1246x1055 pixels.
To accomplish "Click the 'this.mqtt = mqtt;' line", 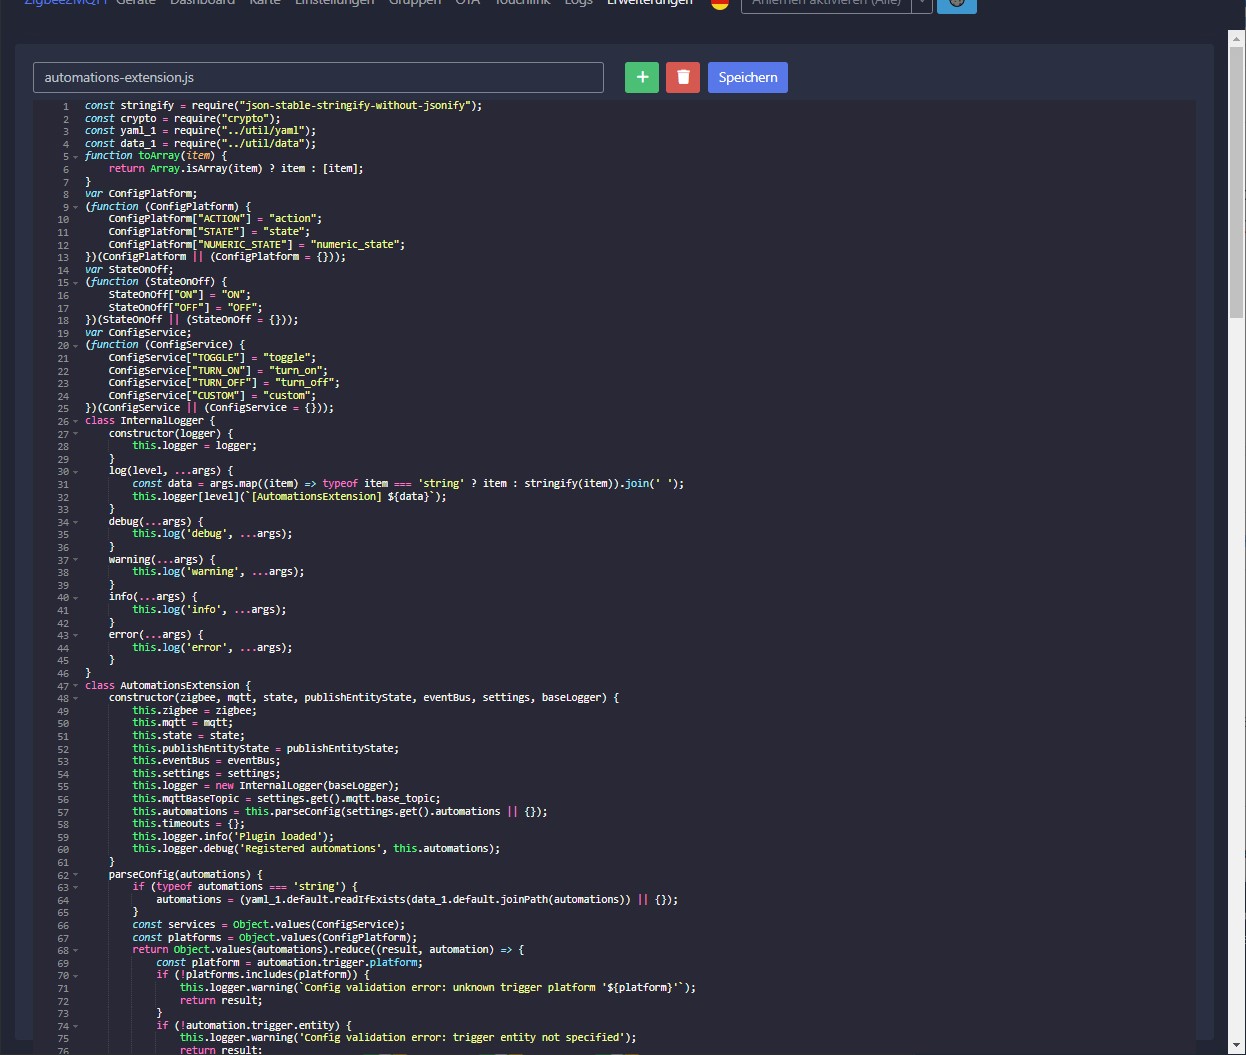I will tap(182, 723).
